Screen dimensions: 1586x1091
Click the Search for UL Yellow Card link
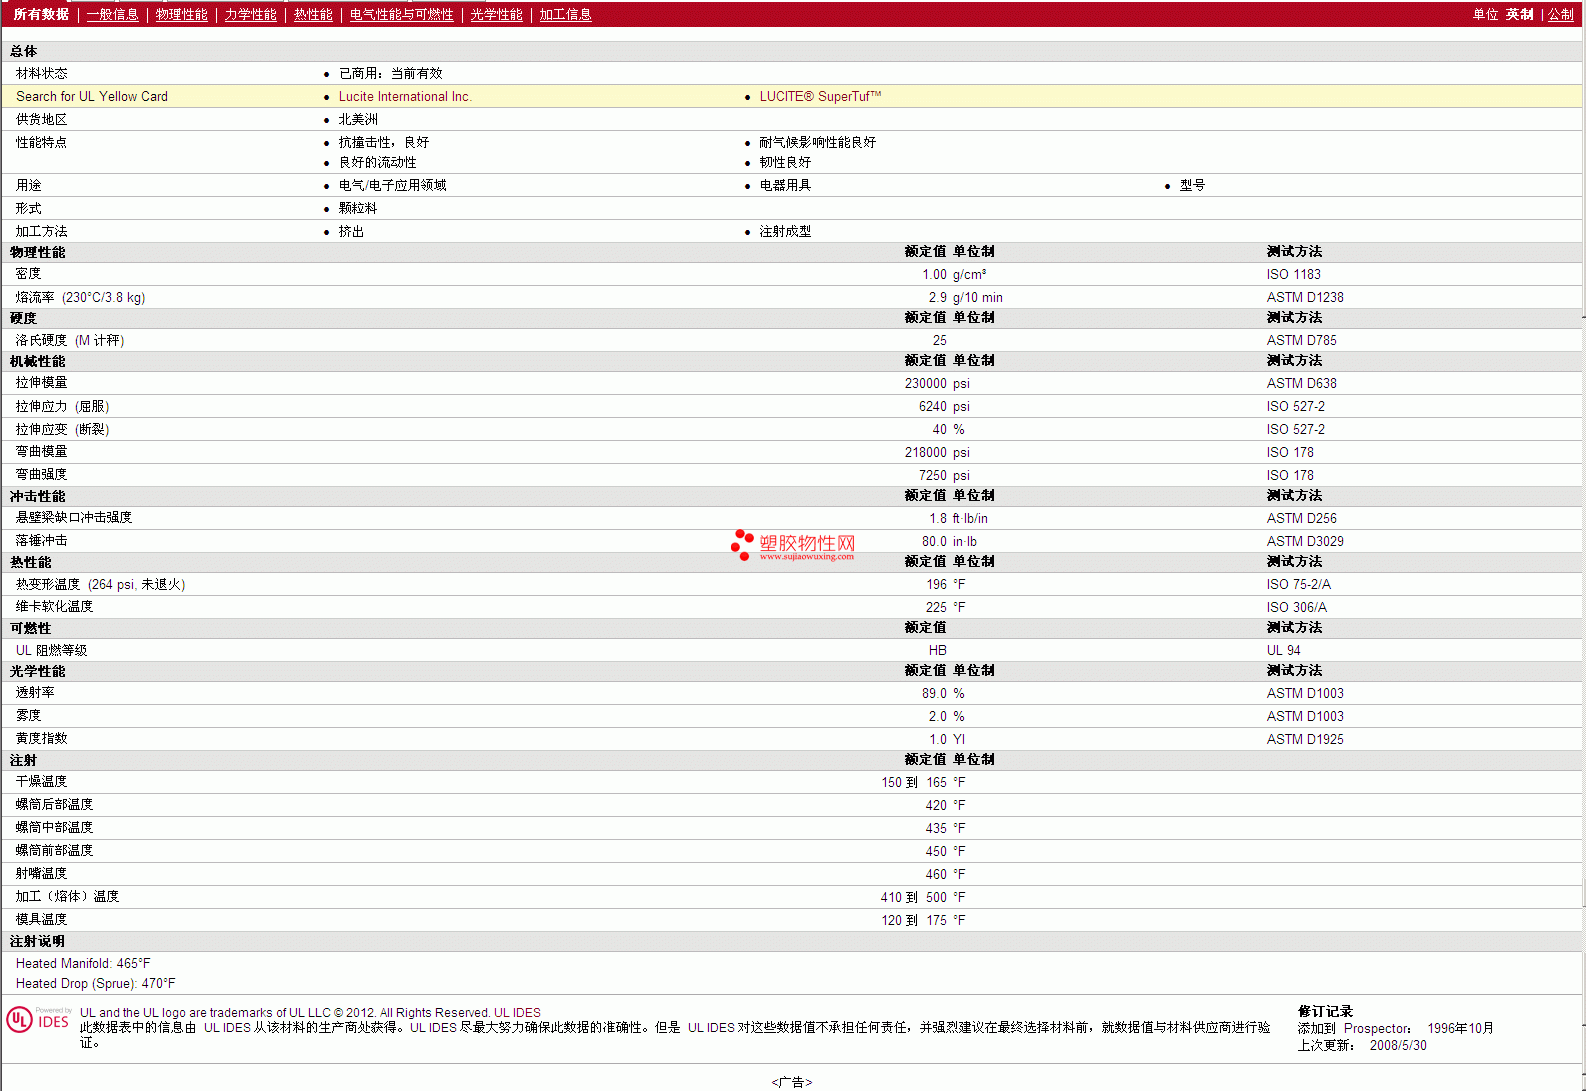click(92, 97)
